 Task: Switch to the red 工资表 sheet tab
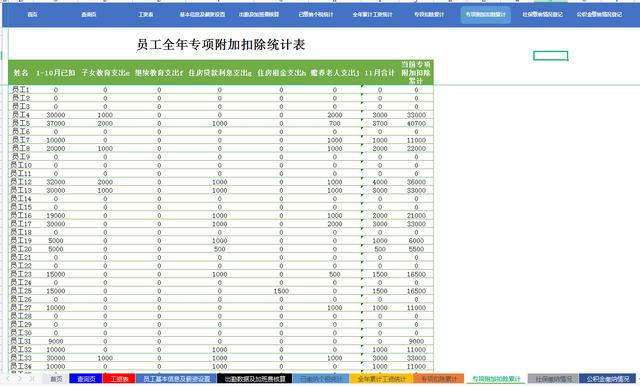(119, 379)
